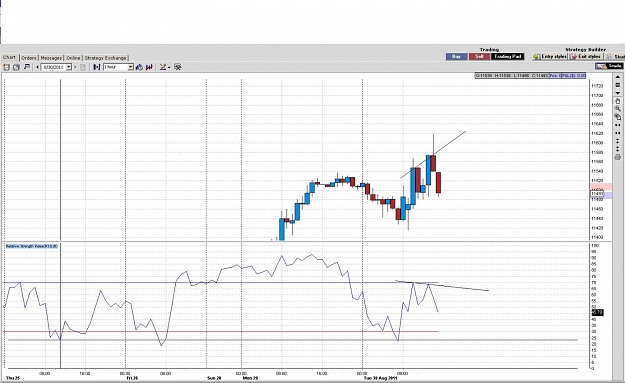Open the Strategy Exchange tab
Viewport: 625px width, 383px height.
pos(105,58)
